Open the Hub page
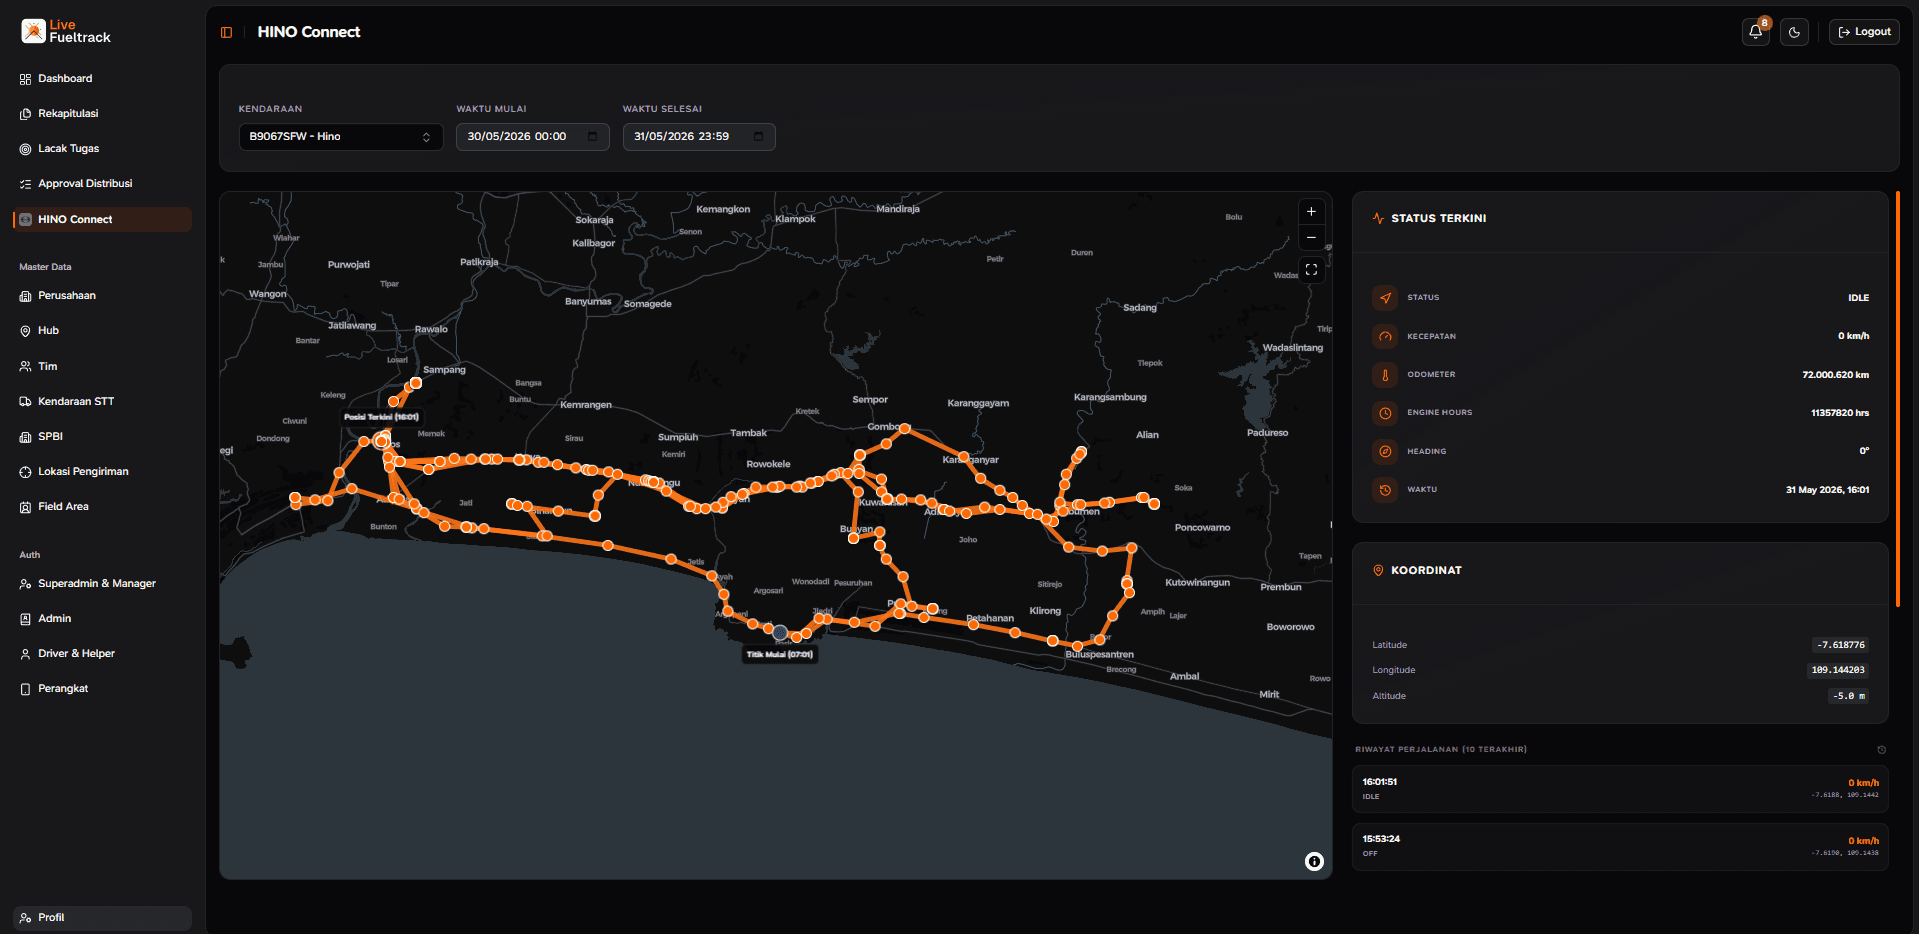 pyautogui.click(x=102, y=331)
